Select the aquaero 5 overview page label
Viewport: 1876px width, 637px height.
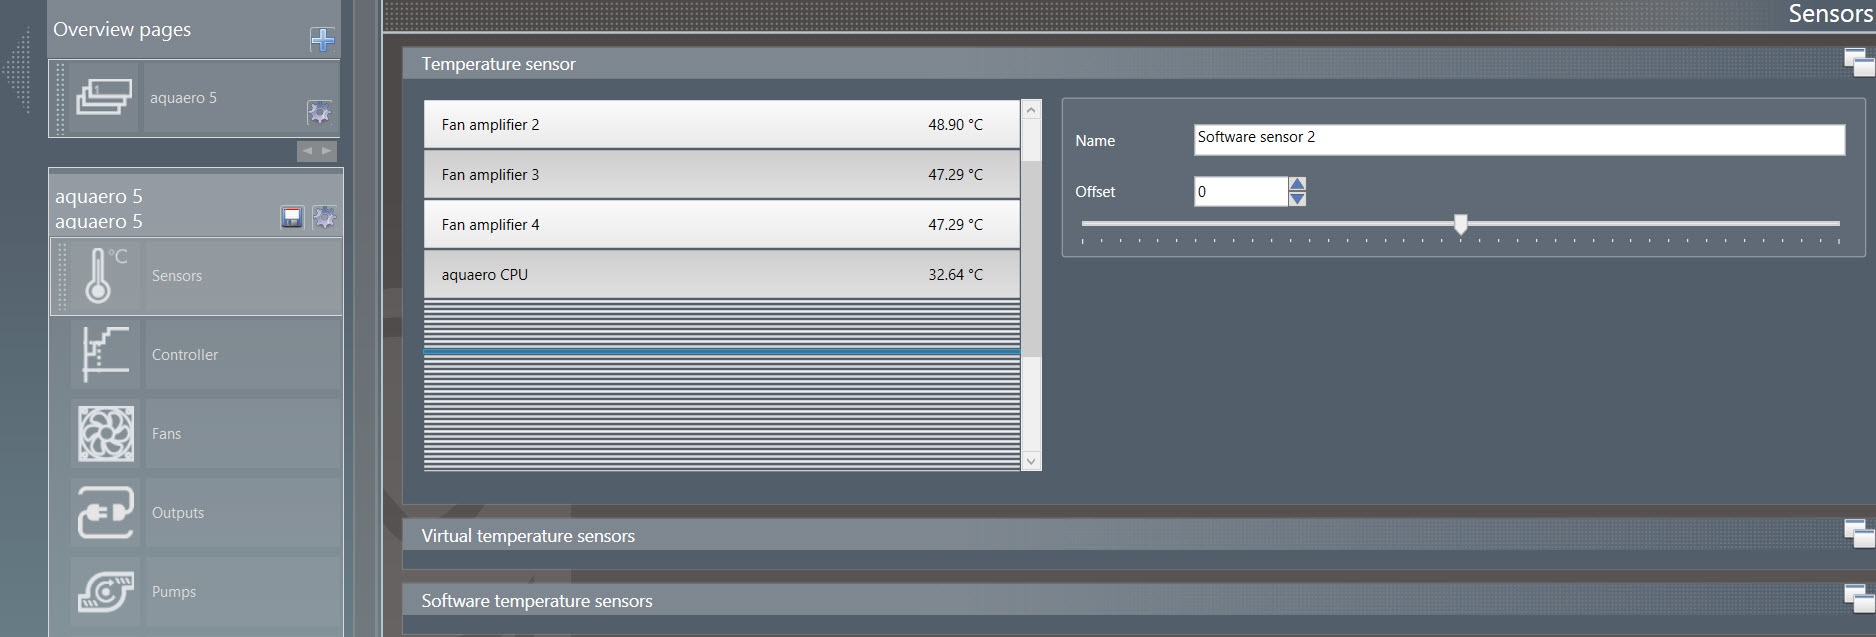click(183, 98)
